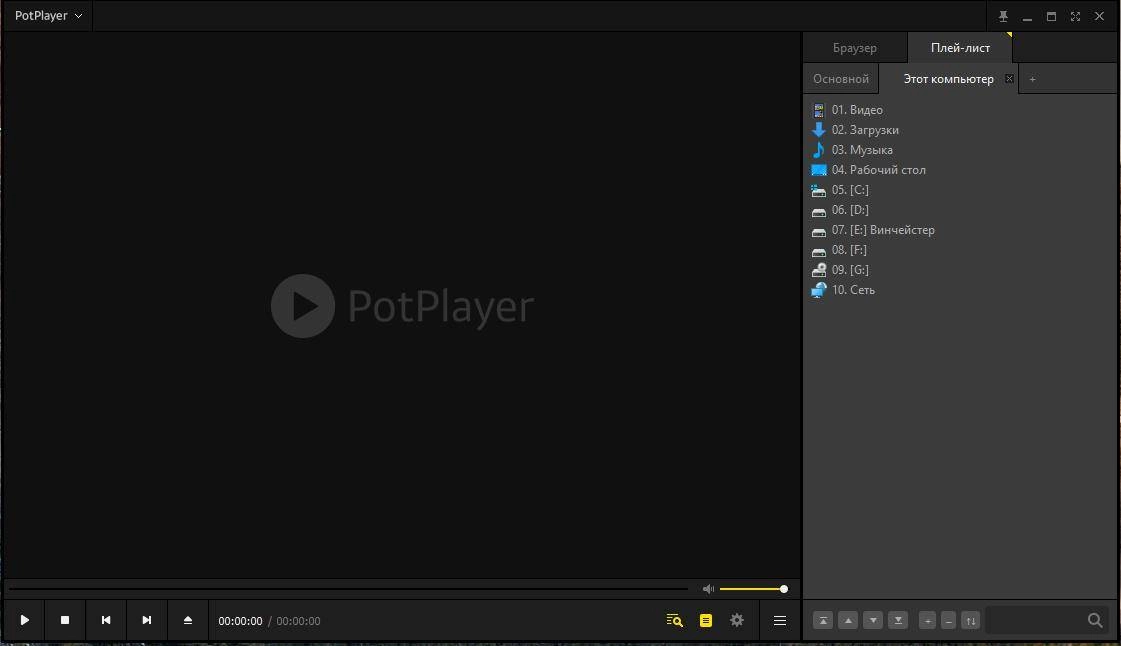
Task: Move selected playlist item up
Action: (x=848, y=620)
